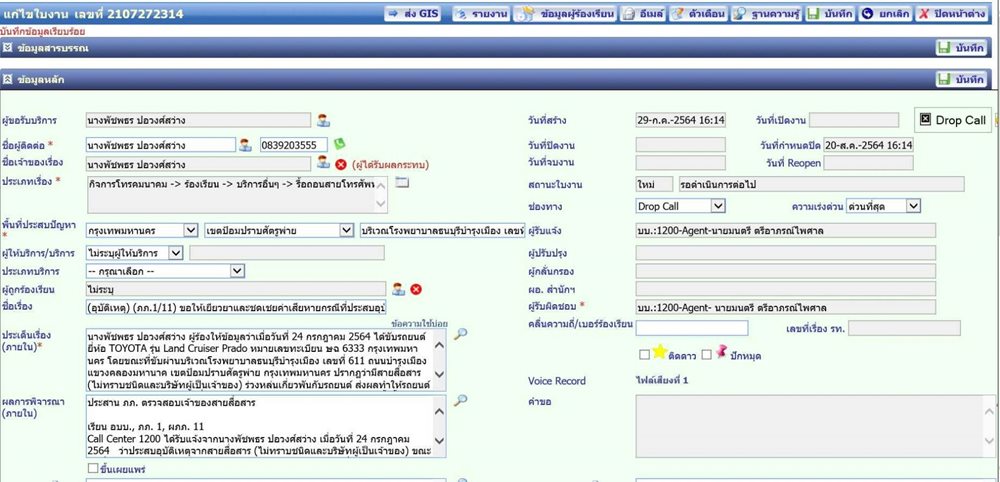Tick the ปักหมุด pin checkbox
Image resolution: width=1000 pixels, height=482 pixels.
(x=706, y=354)
